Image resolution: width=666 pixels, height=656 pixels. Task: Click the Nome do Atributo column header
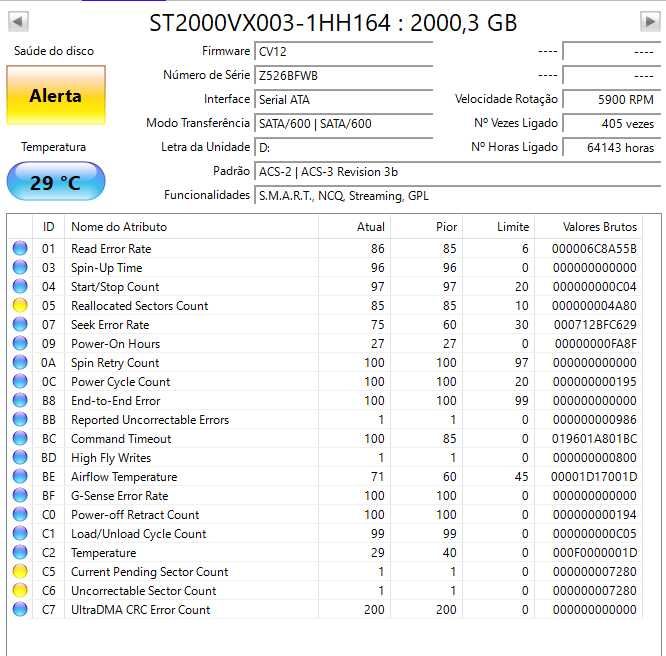point(192,226)
